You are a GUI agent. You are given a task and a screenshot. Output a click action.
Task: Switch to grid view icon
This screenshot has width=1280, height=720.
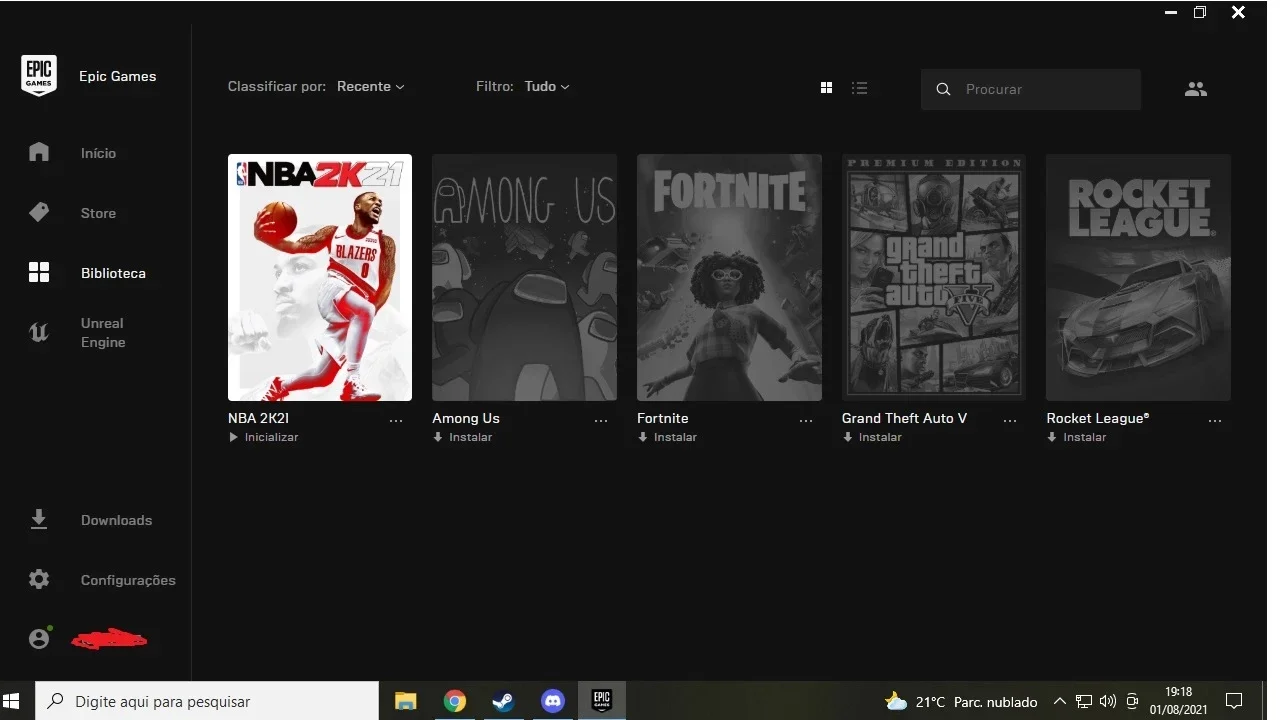pos(826,88)
